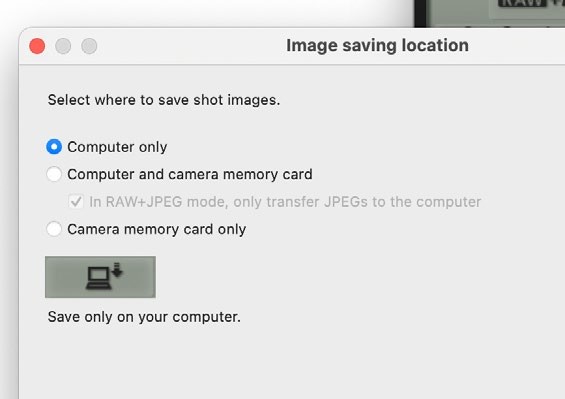Image resolution: width=565 pixels, height=399 pixels.
Task: Click the gray zoom window button
Action: click(89, 46)
